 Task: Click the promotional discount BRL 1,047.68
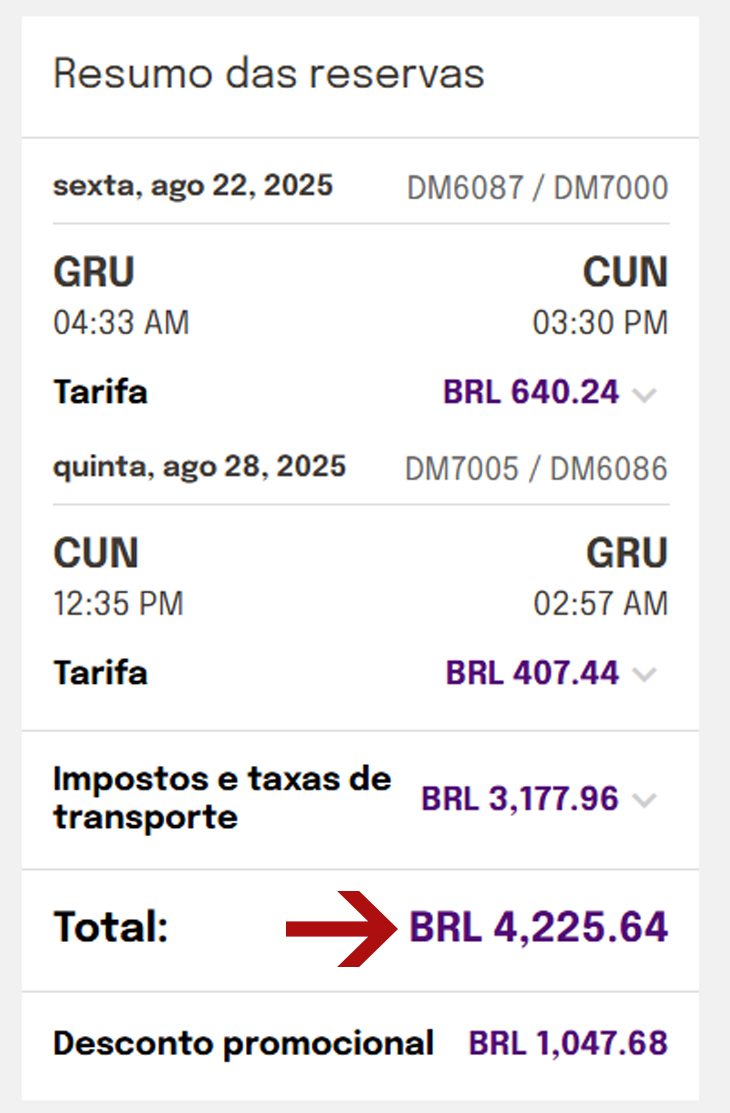coord(568,1043)
